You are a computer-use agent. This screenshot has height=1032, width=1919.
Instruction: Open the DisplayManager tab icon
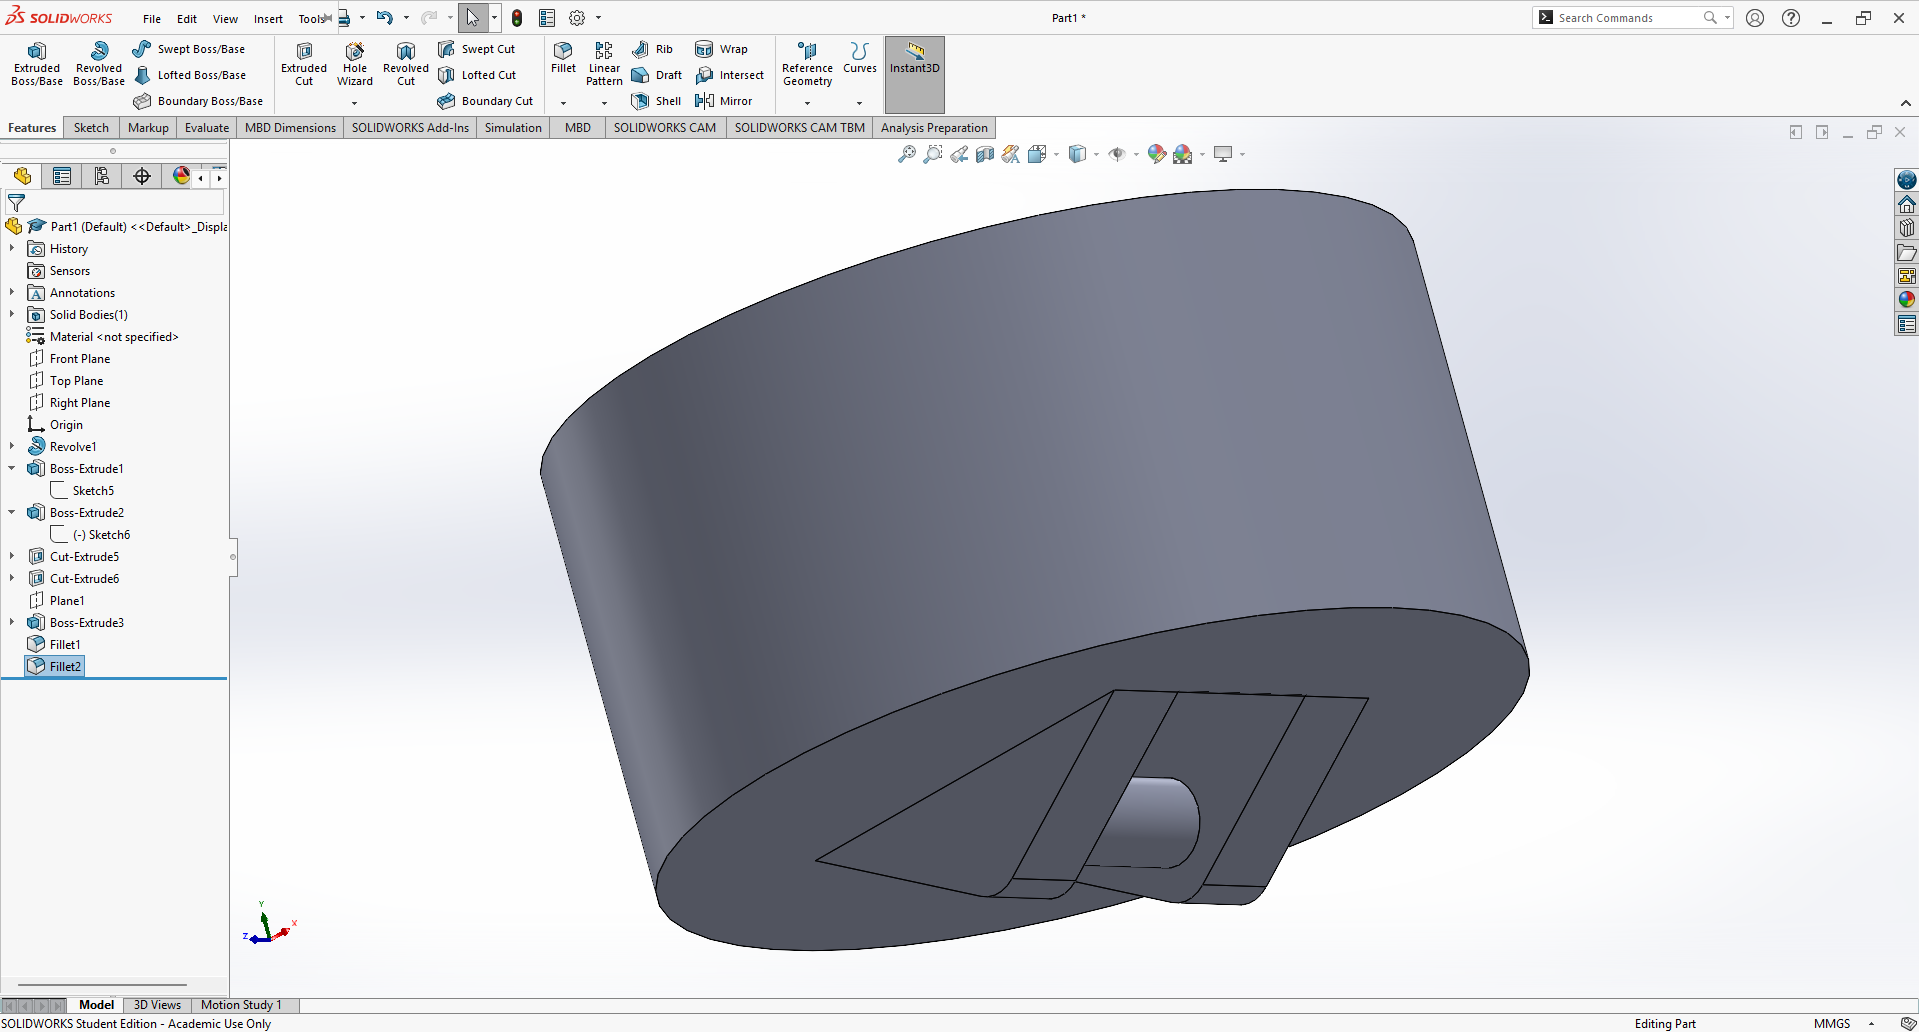[x=181, y=176]
